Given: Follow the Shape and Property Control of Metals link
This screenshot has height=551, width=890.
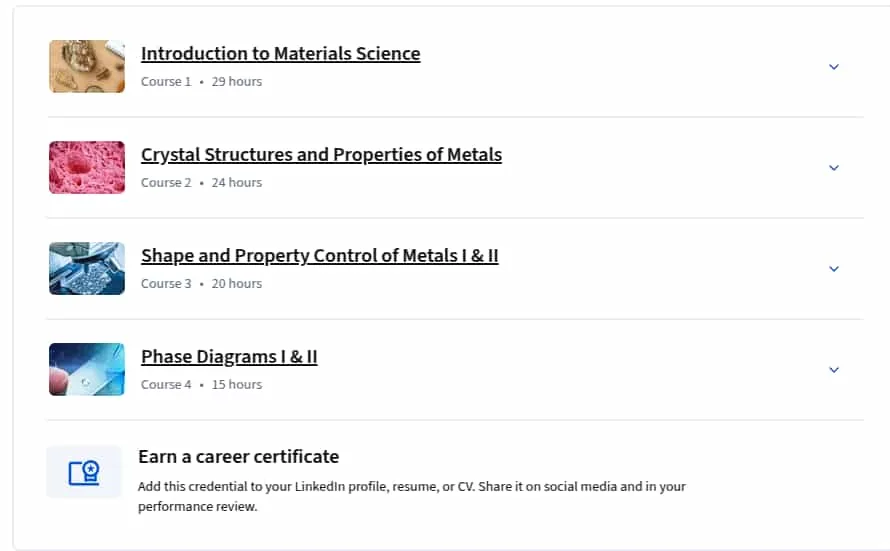Looking at the screenshot, I should (320, 255).
